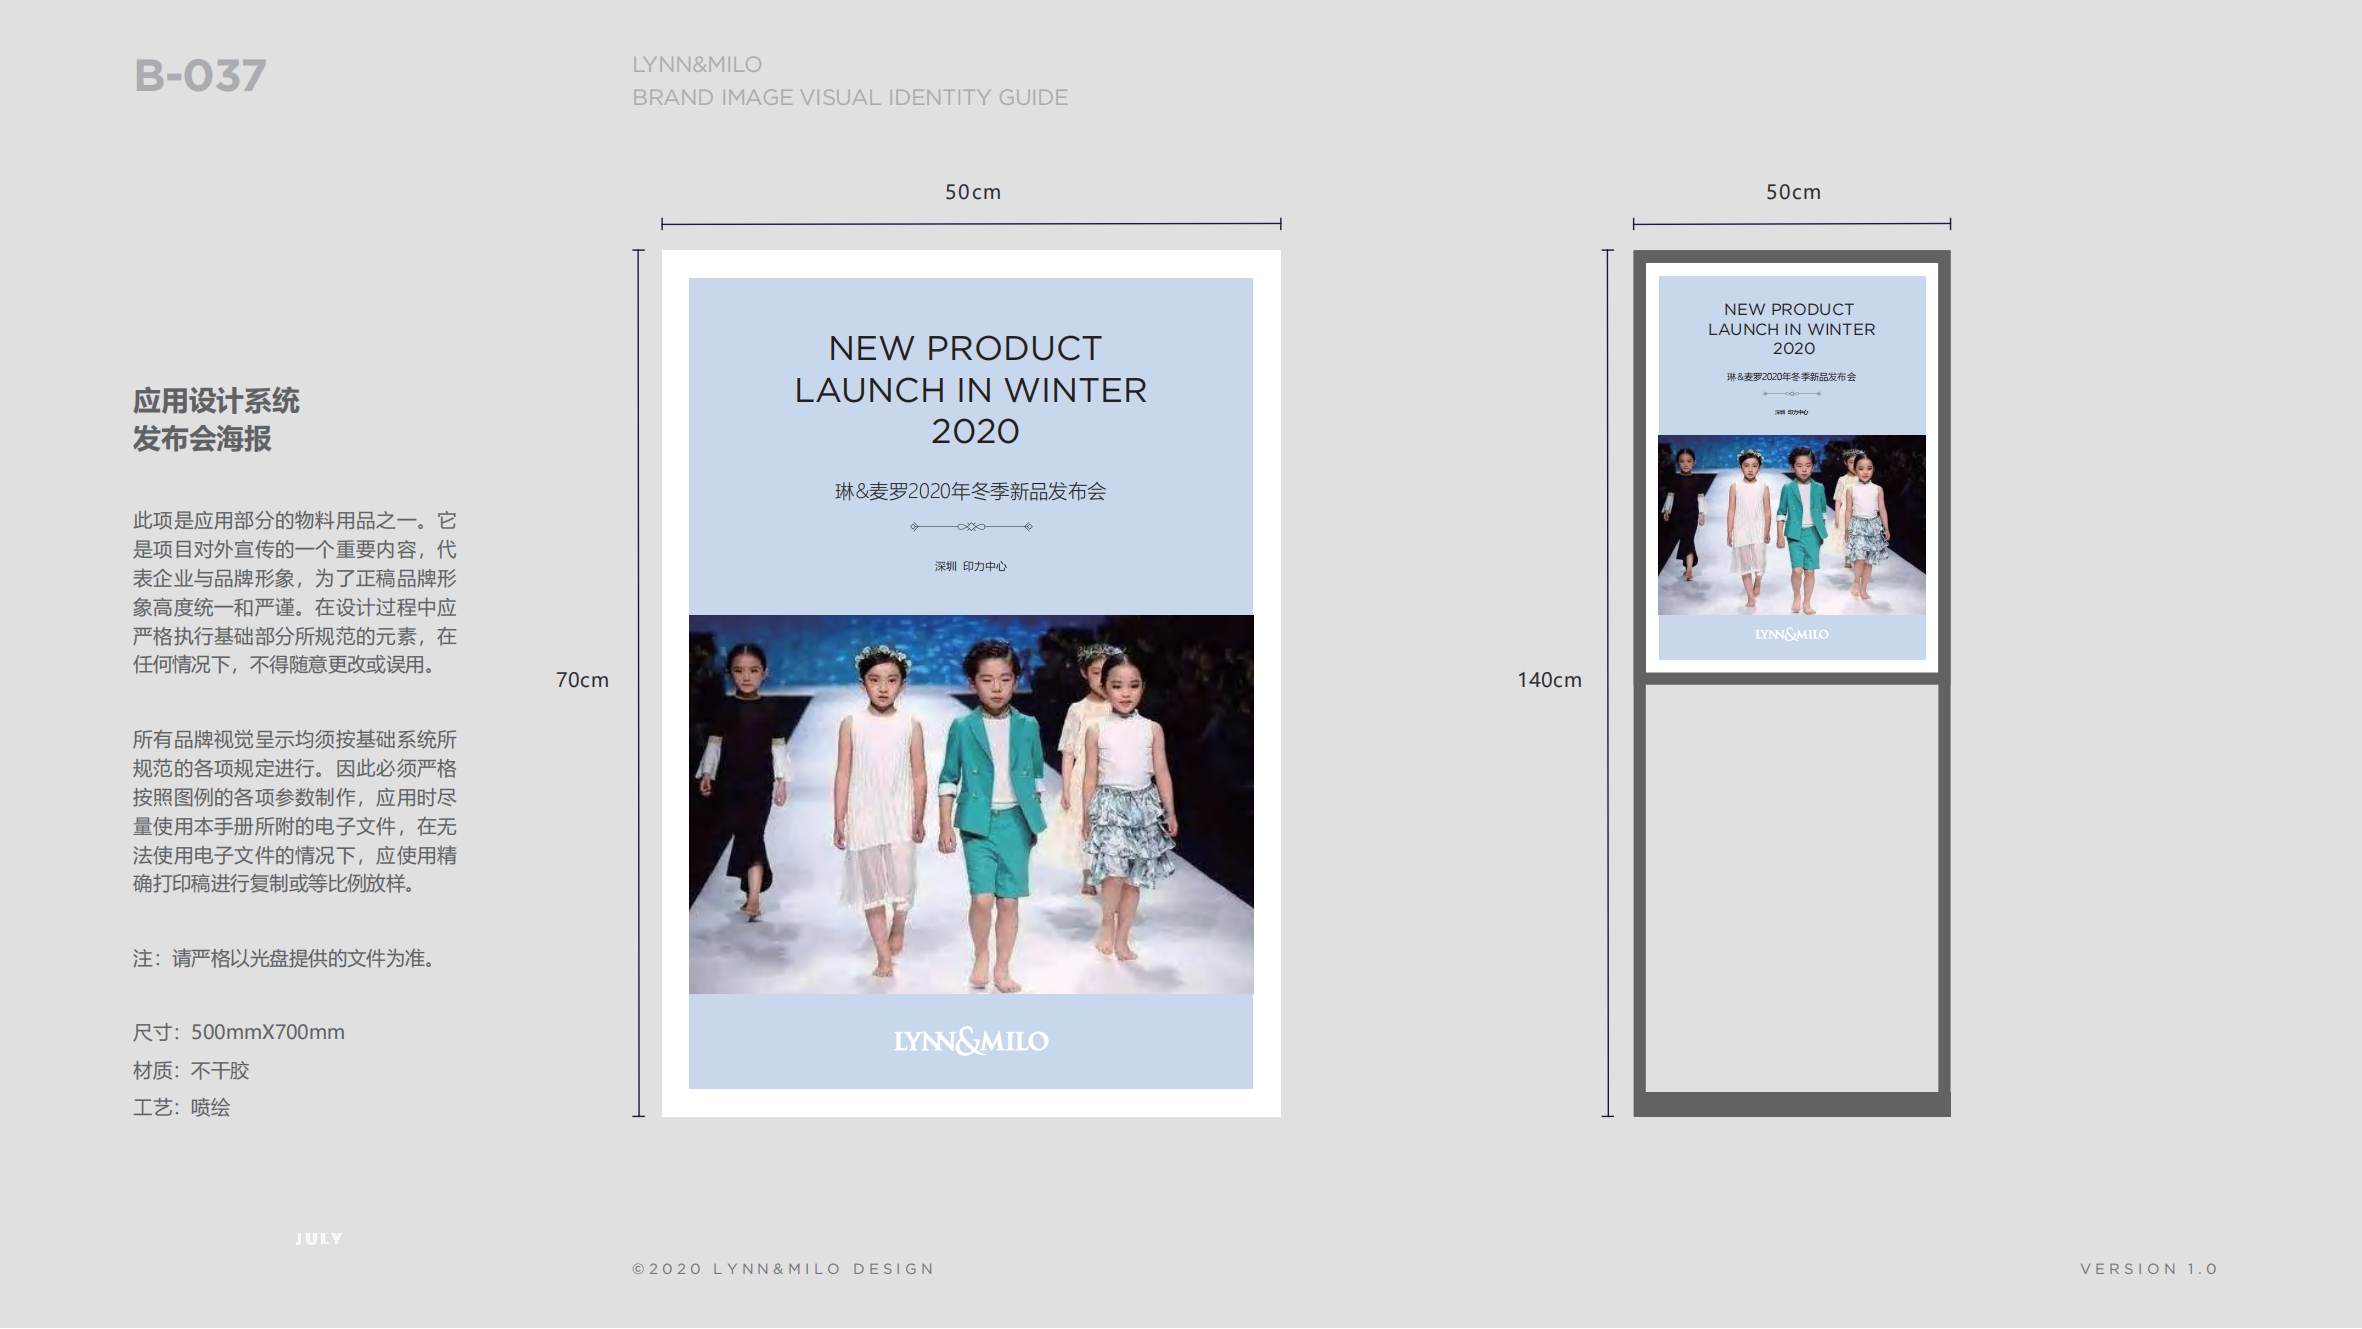Image resolution: width=2362 pixels, height=1329 pixels.
Task: Click NEW PRODUCT LAUNCH IN WINTER headline on large poster
Action: 971,390
